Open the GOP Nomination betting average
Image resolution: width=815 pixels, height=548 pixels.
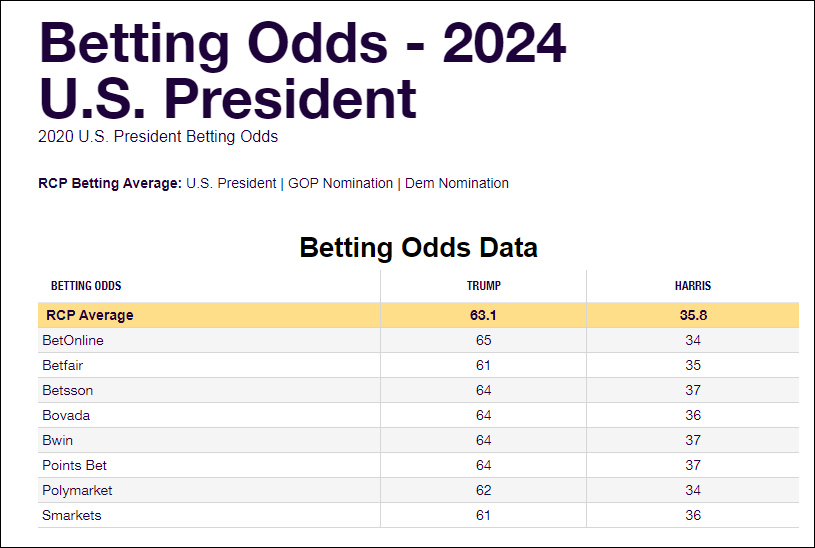(340, 183)
